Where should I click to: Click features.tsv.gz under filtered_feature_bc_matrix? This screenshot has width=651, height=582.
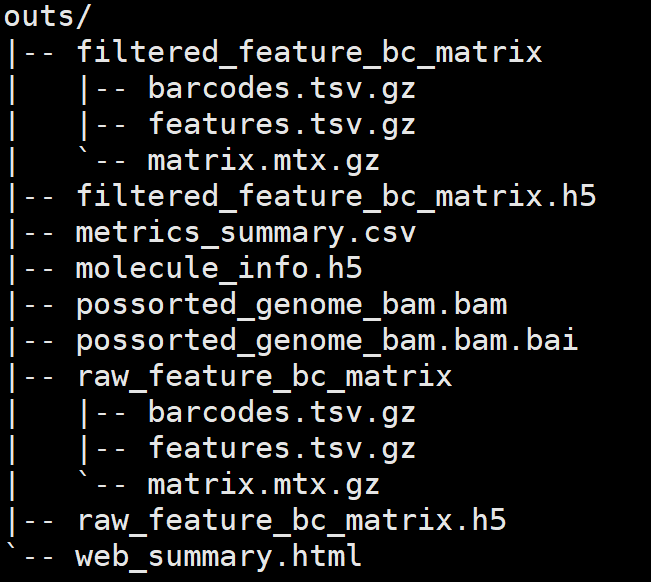click(281, 124)
